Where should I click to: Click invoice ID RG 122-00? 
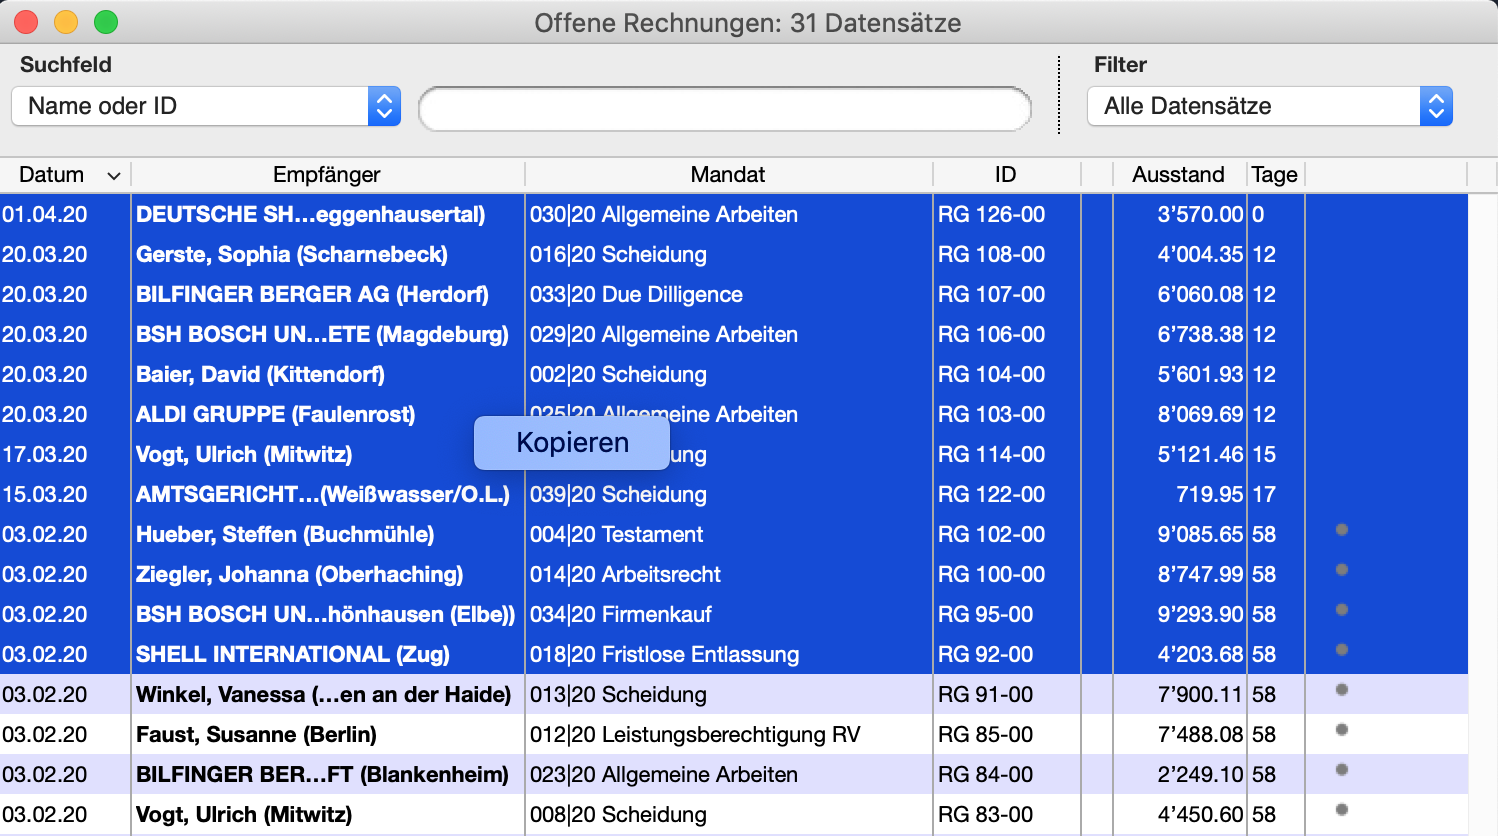pos(991,495)
